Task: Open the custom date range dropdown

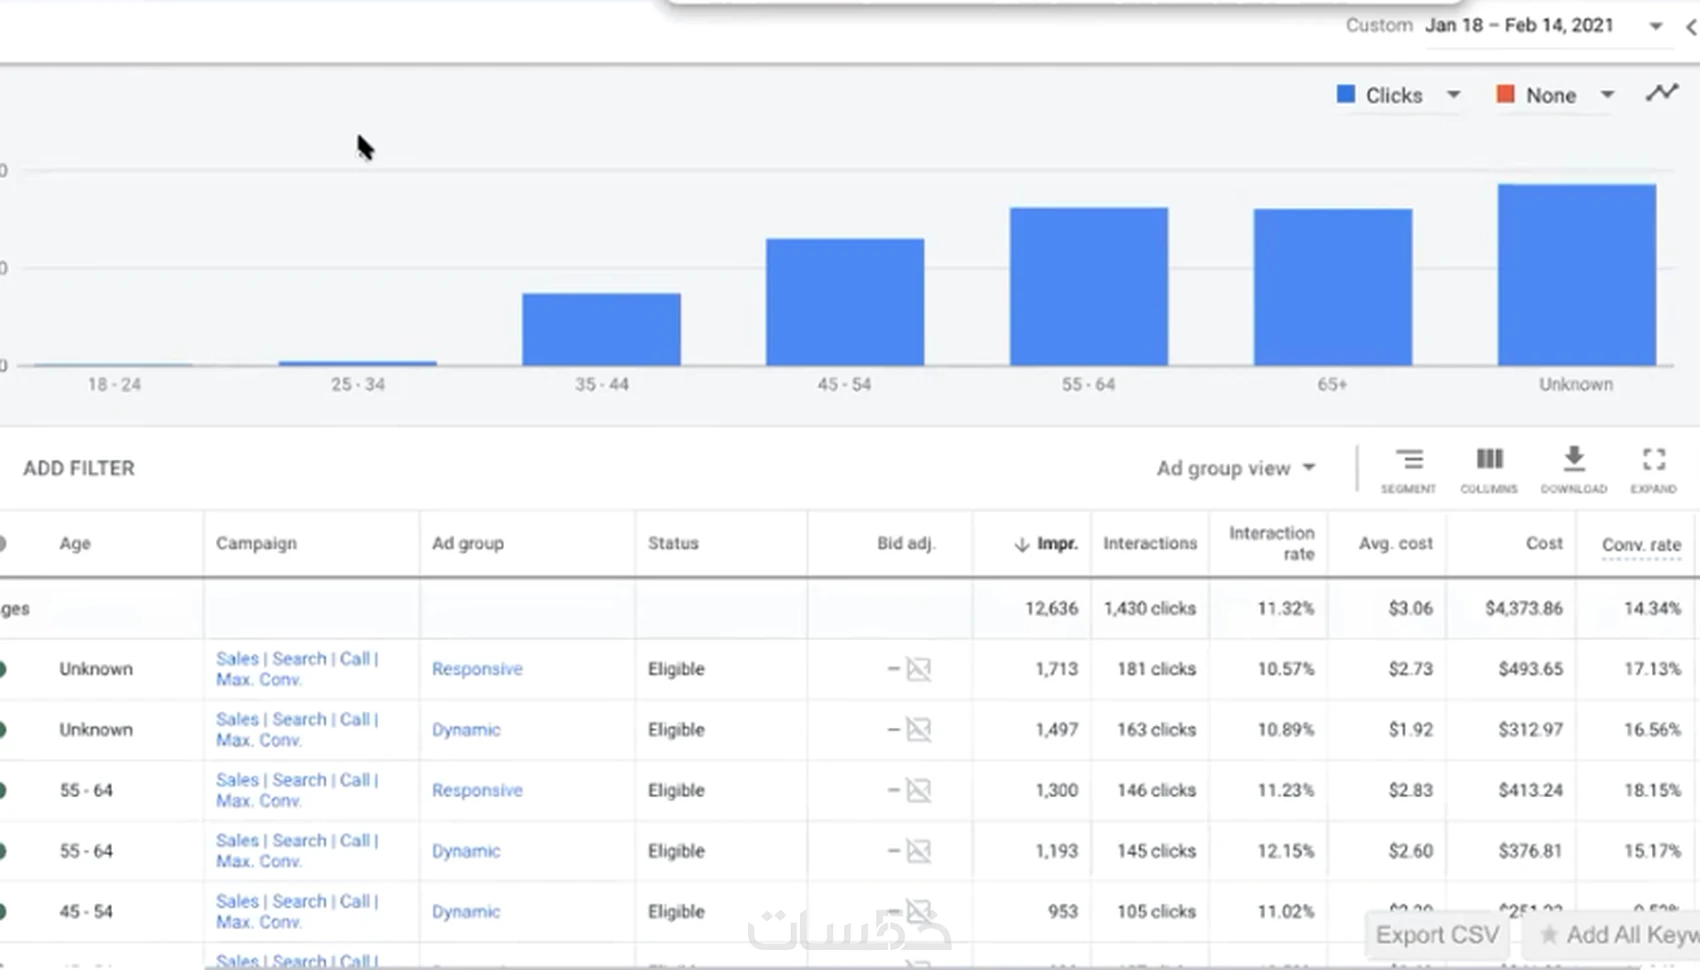Action: coord(1655,26)
